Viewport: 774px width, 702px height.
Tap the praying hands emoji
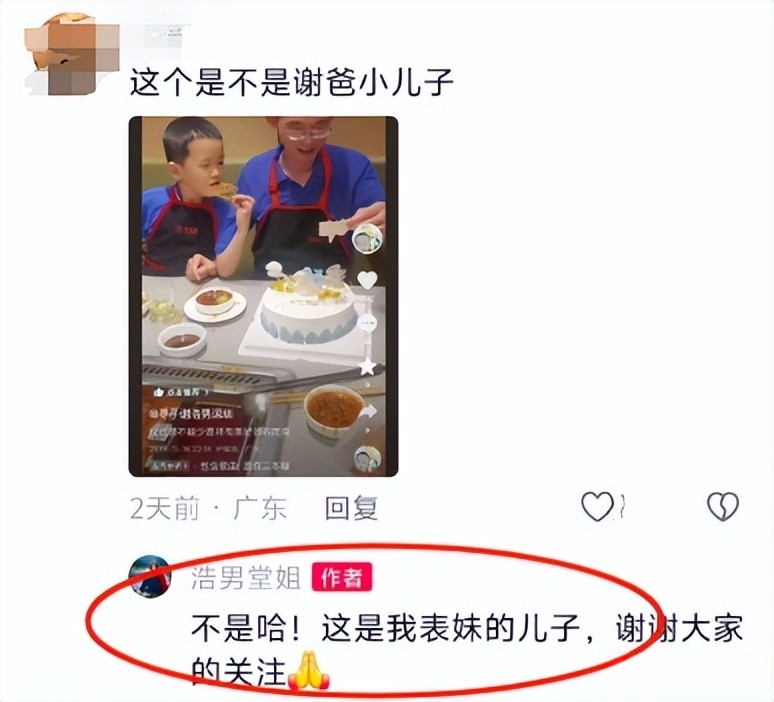pos(309,671)
